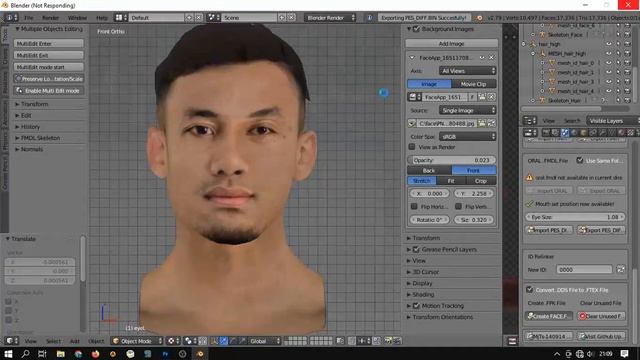Open Firefox from taskbar
The height and width of the screenshot is (360, 640).
(x=95, y=353)
